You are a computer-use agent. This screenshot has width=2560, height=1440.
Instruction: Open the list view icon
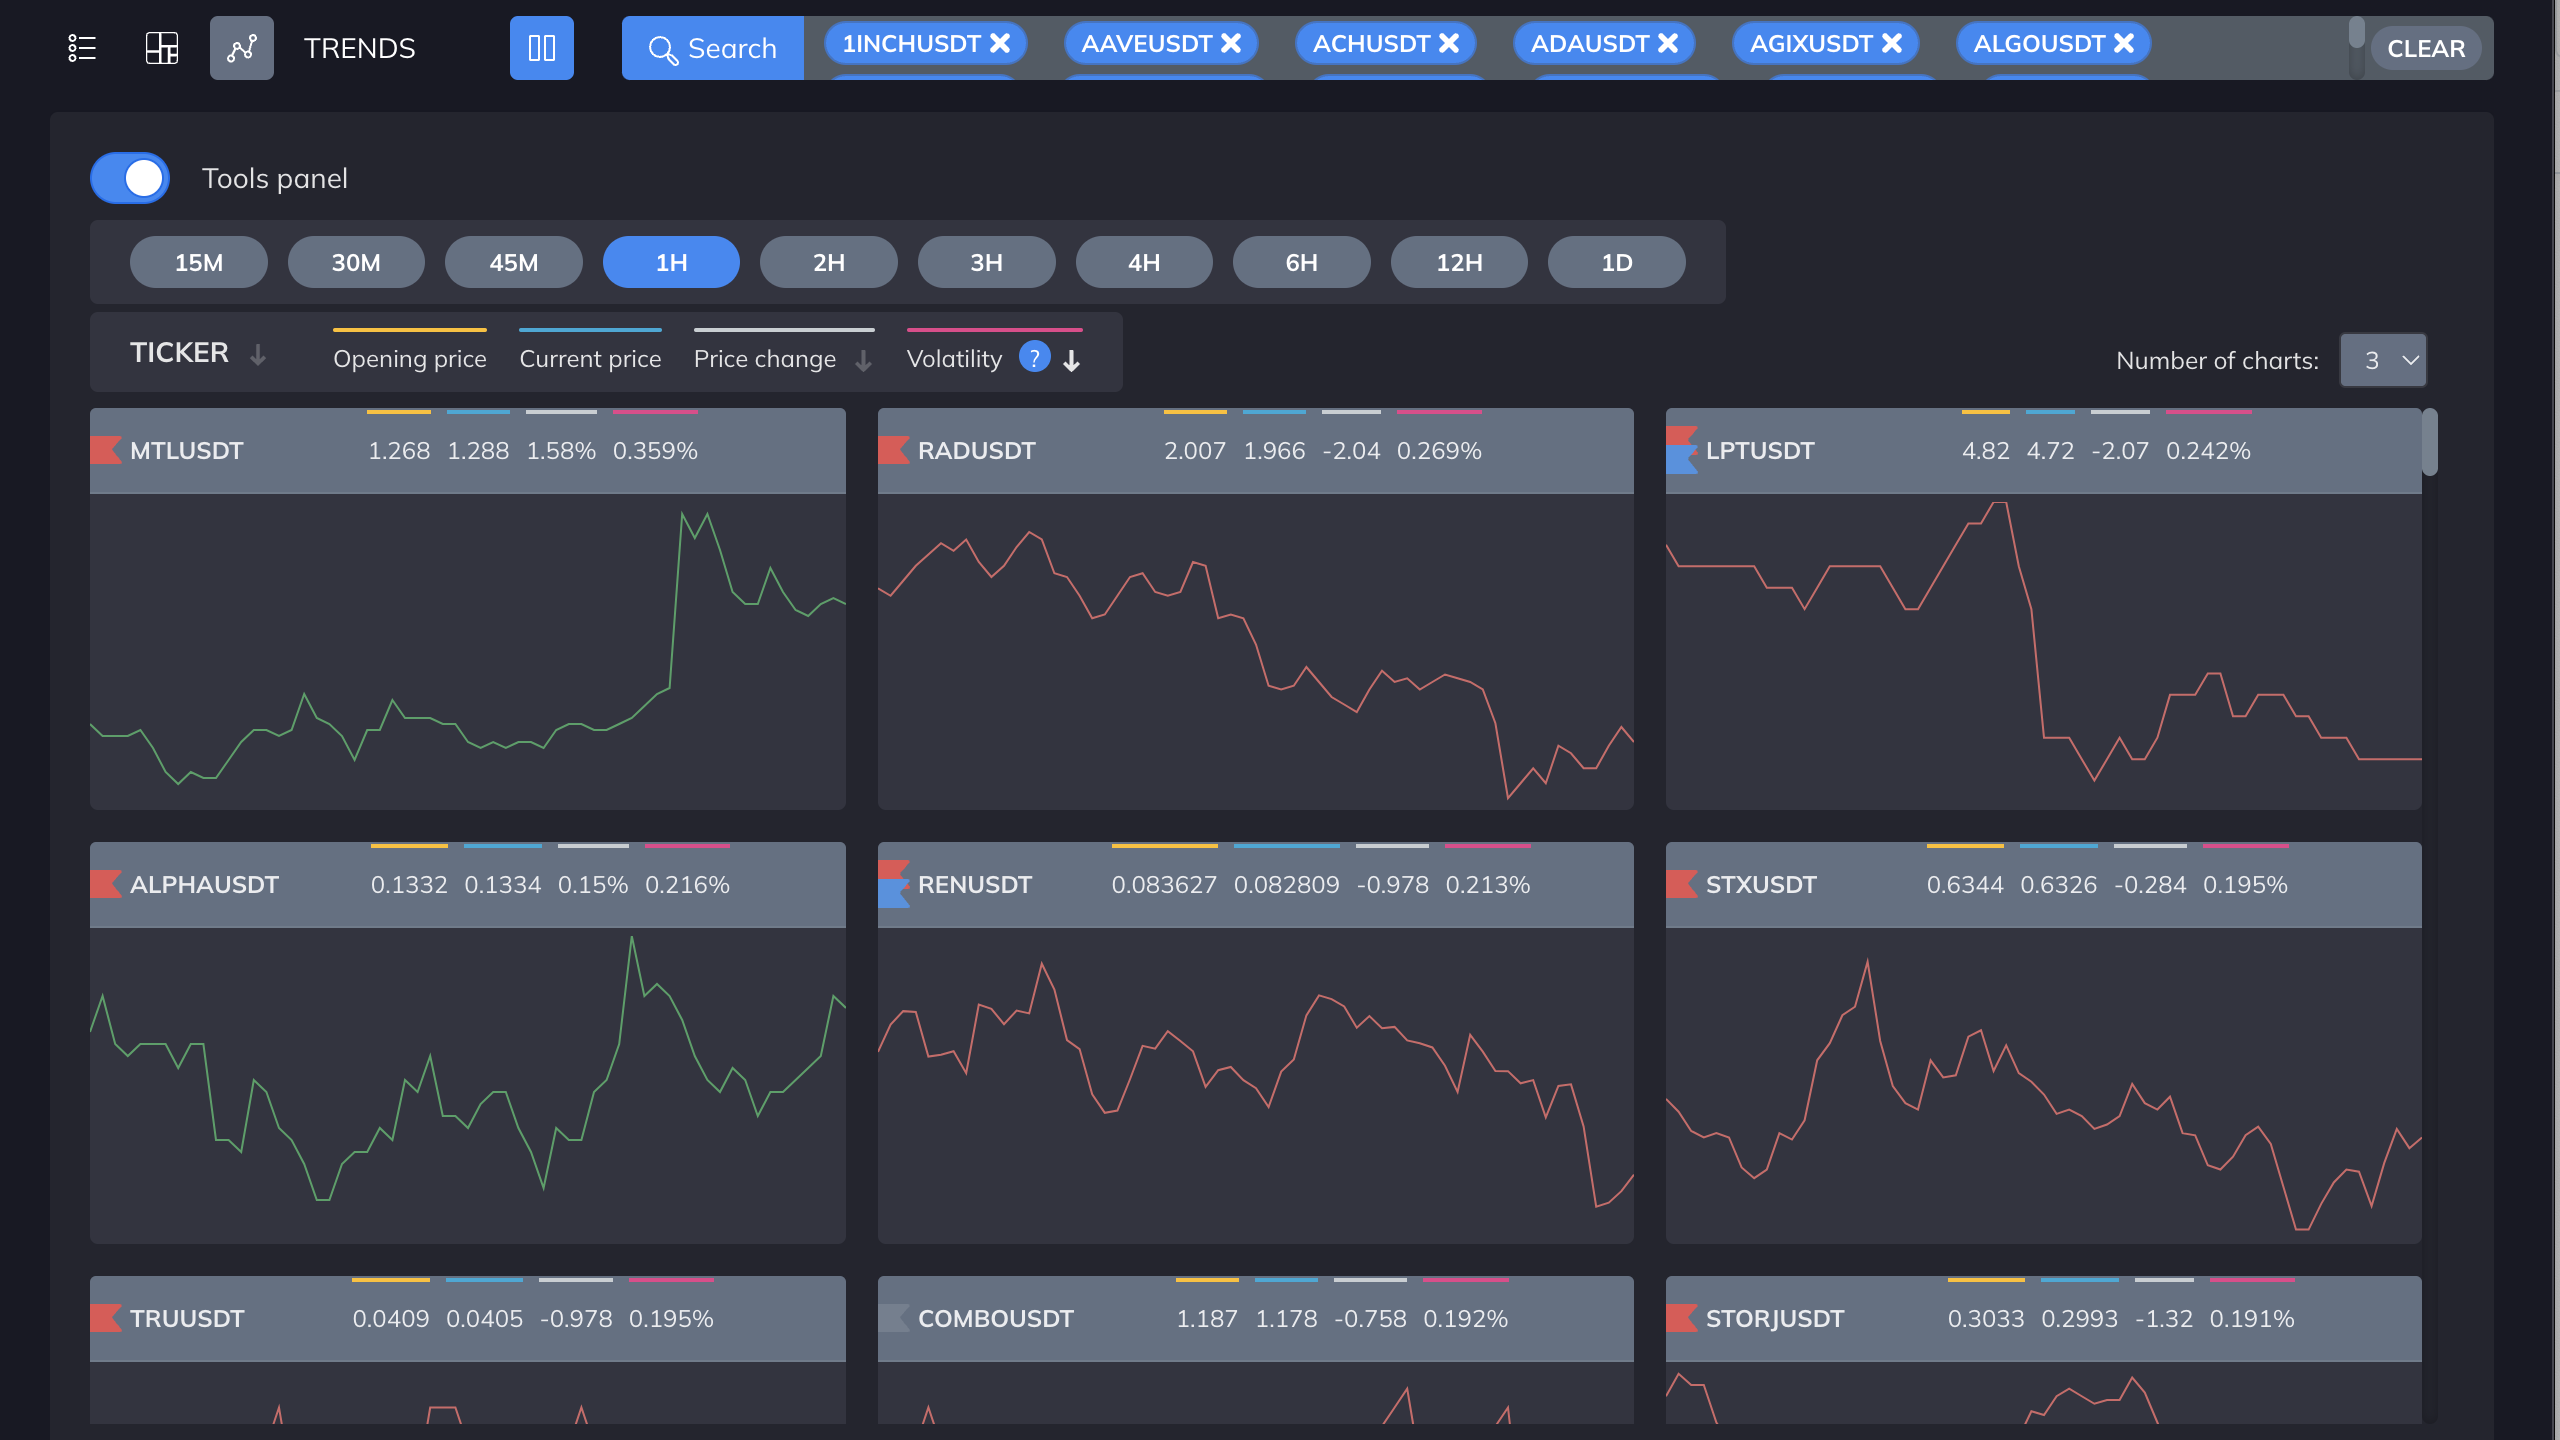coord(82,48)
